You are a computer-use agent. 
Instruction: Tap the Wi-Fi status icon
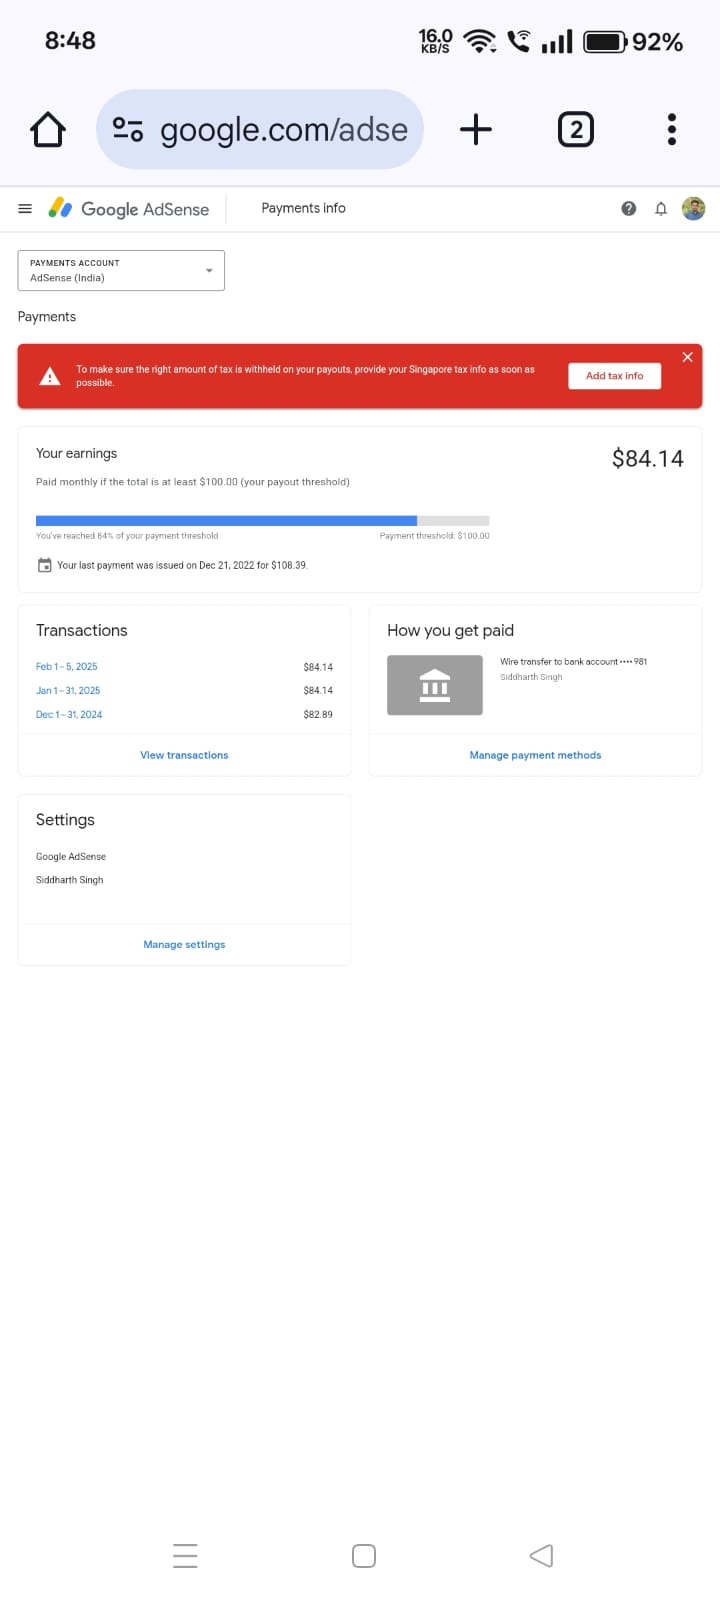[x=480, y=41]
